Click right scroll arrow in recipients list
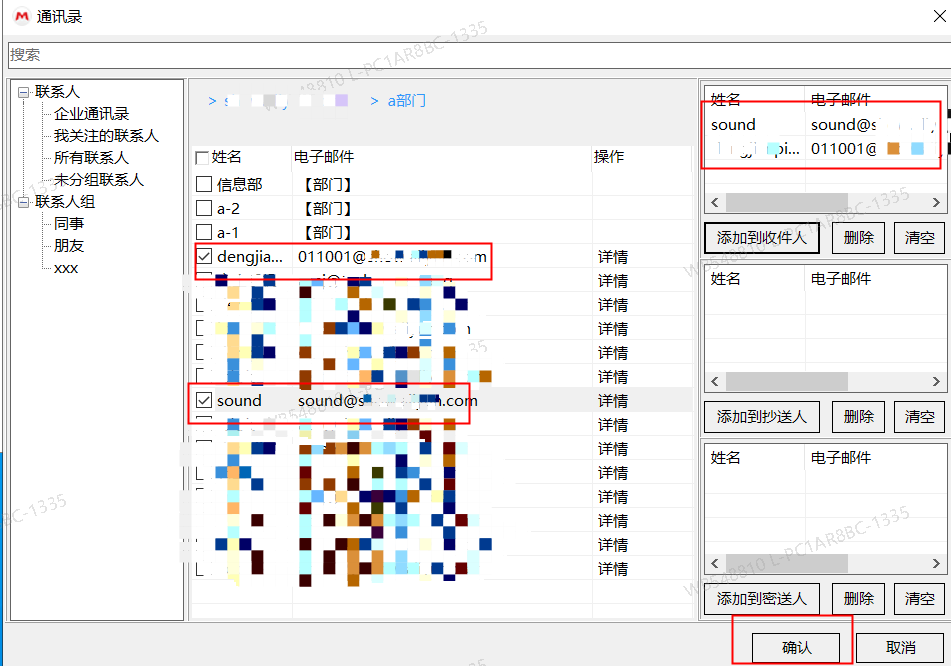Image resolution: width=951 pixels, height=666 pixels. pyautogui.click(x=937, y=203)
